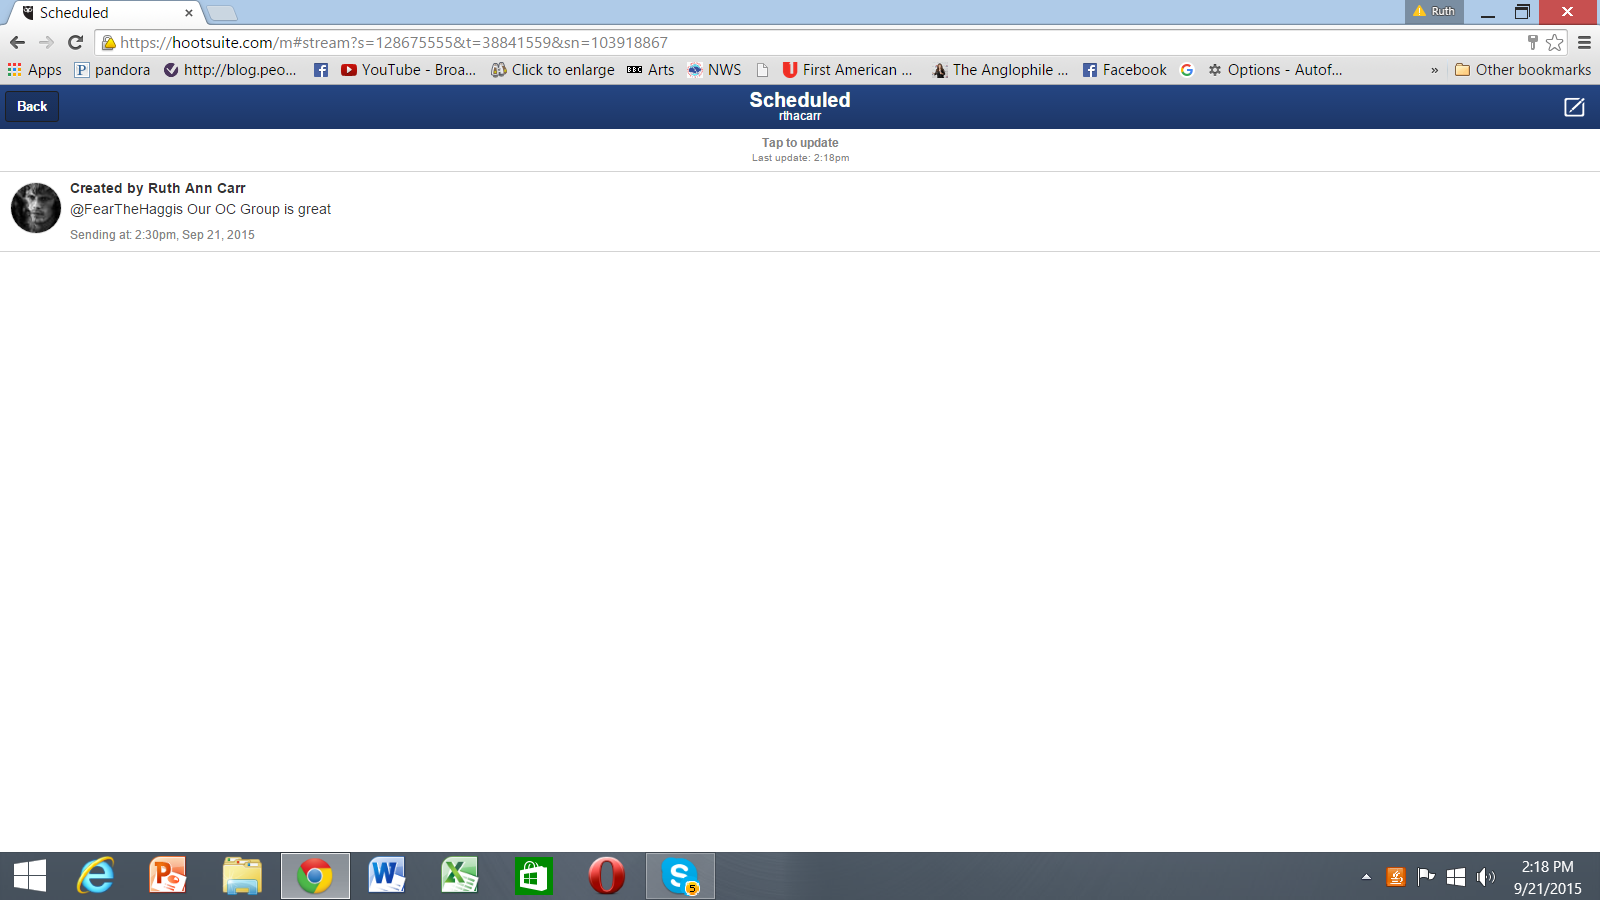Open the scheduled @FearTheHaggis message
This screenshot has width=1600, height=900.
coord(200,210)
